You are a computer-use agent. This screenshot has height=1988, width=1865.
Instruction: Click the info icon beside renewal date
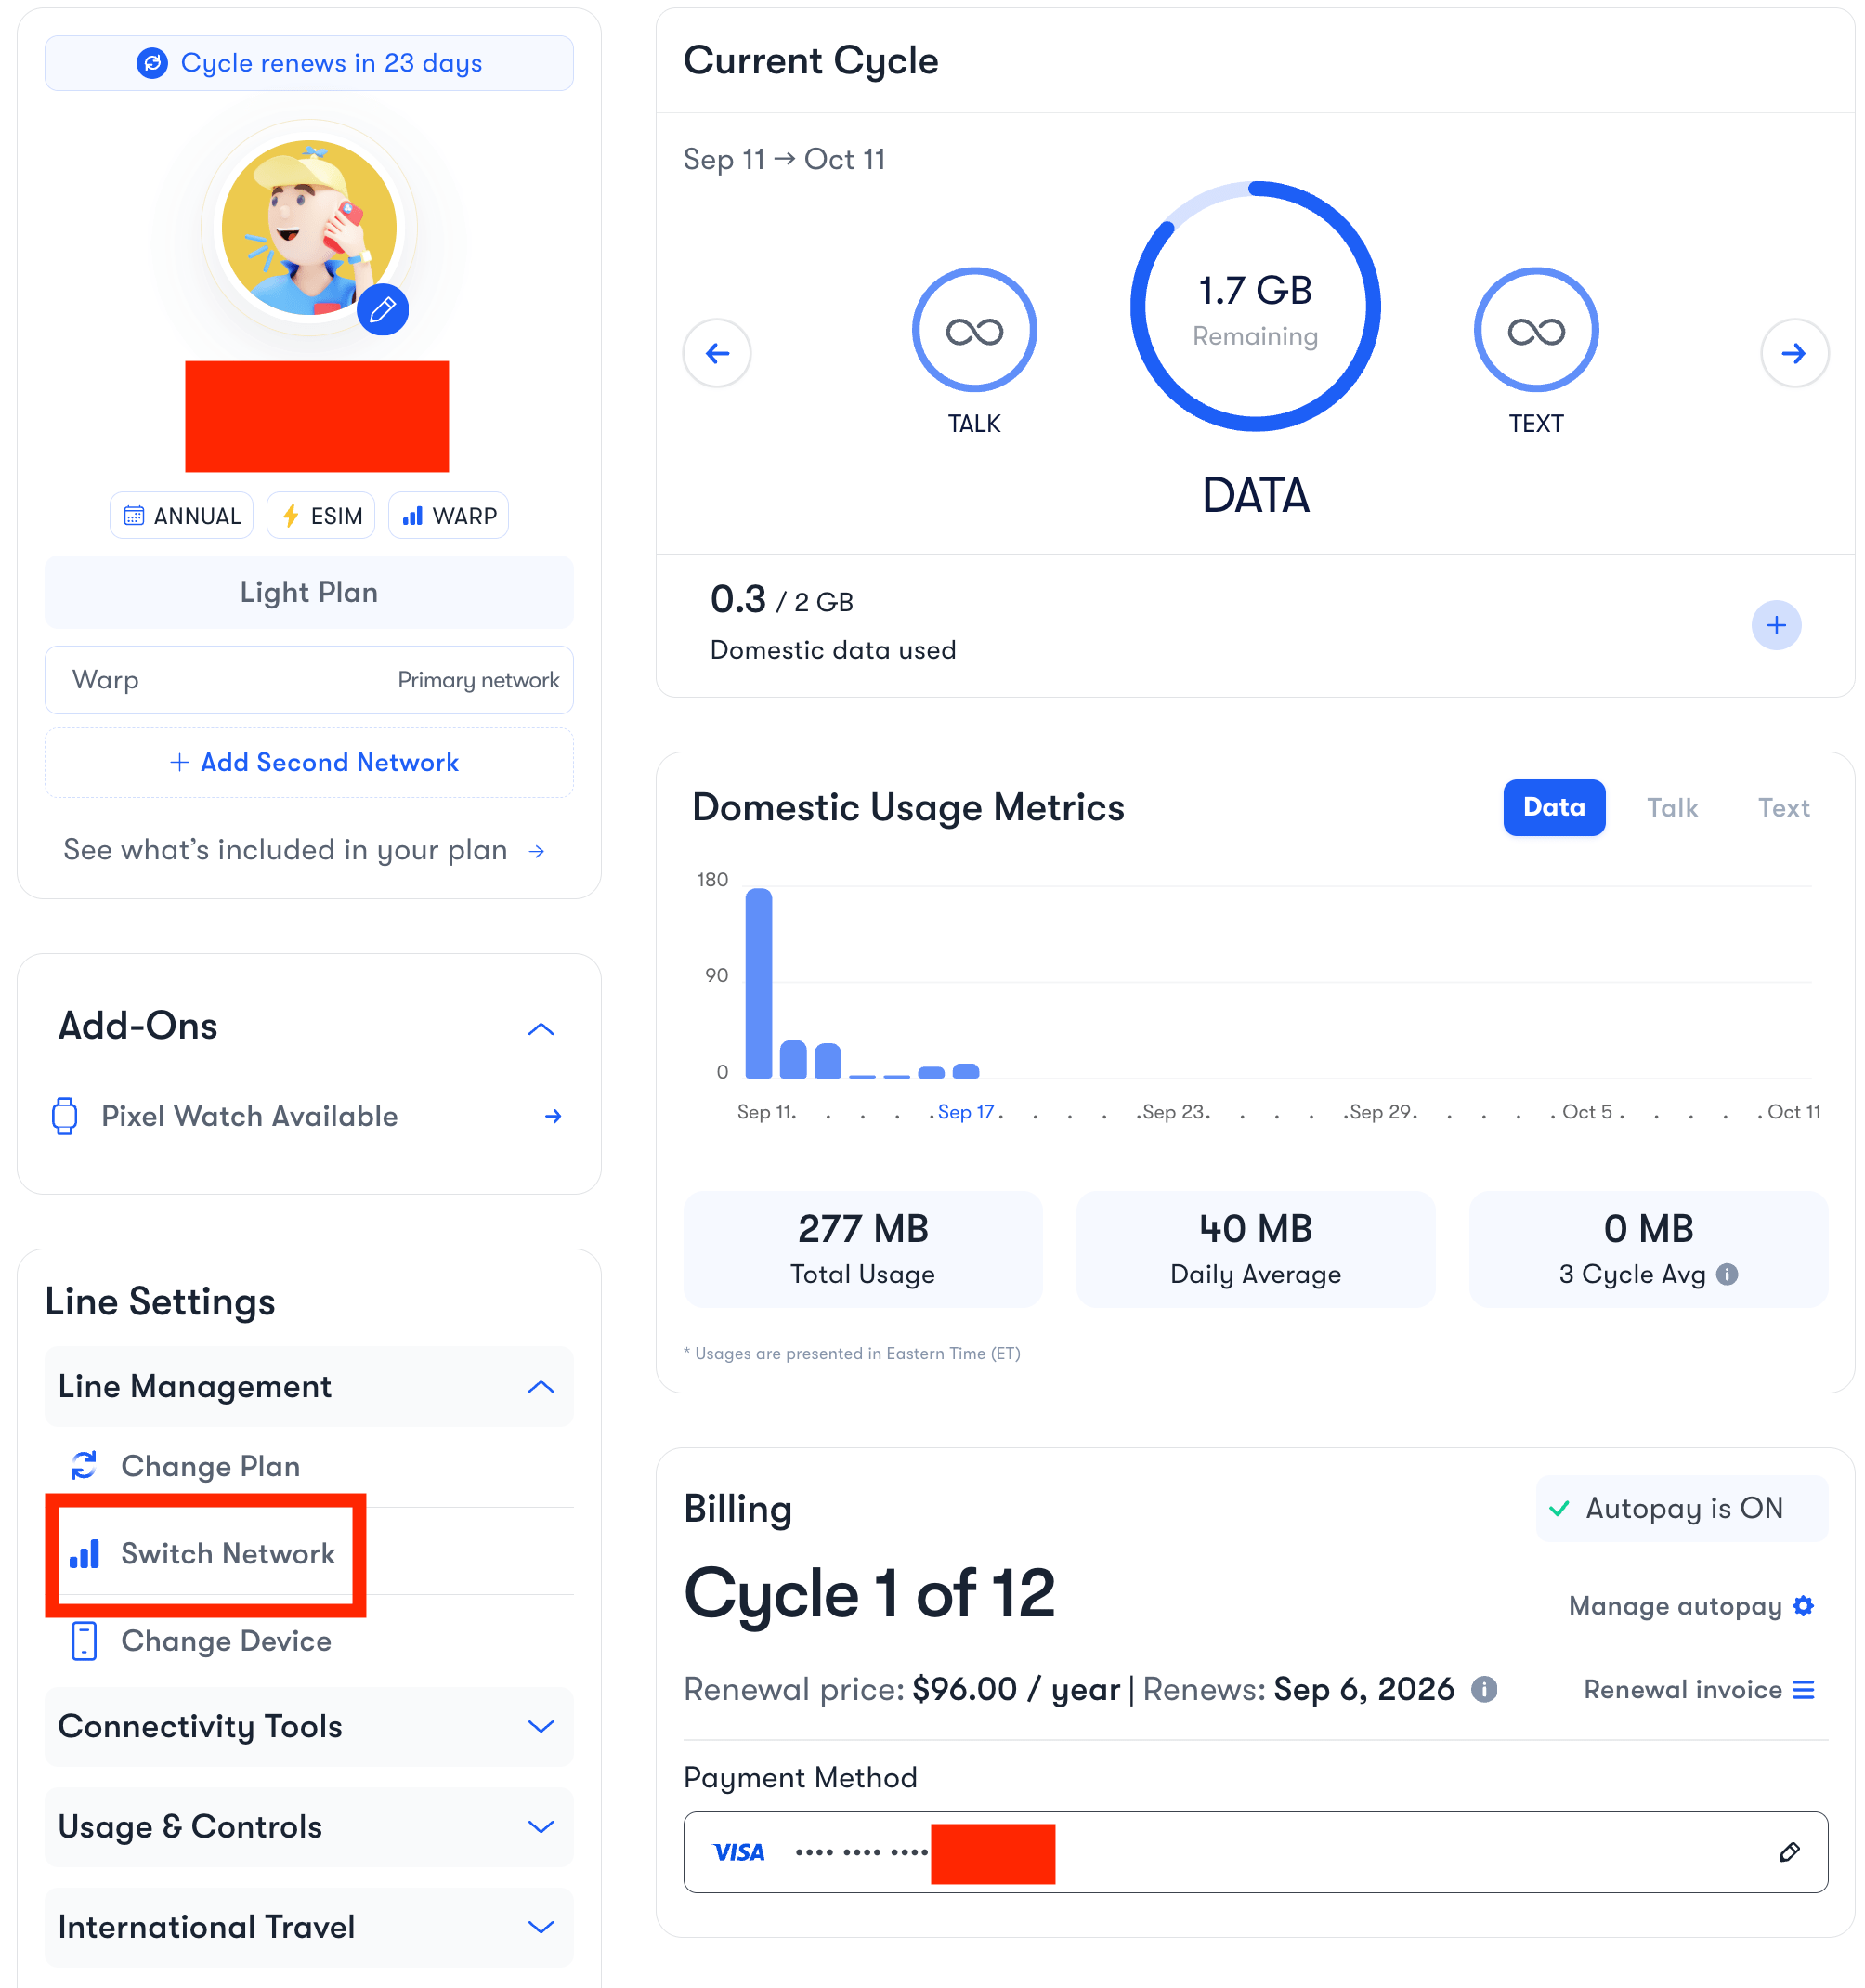coord(1484,1689)
